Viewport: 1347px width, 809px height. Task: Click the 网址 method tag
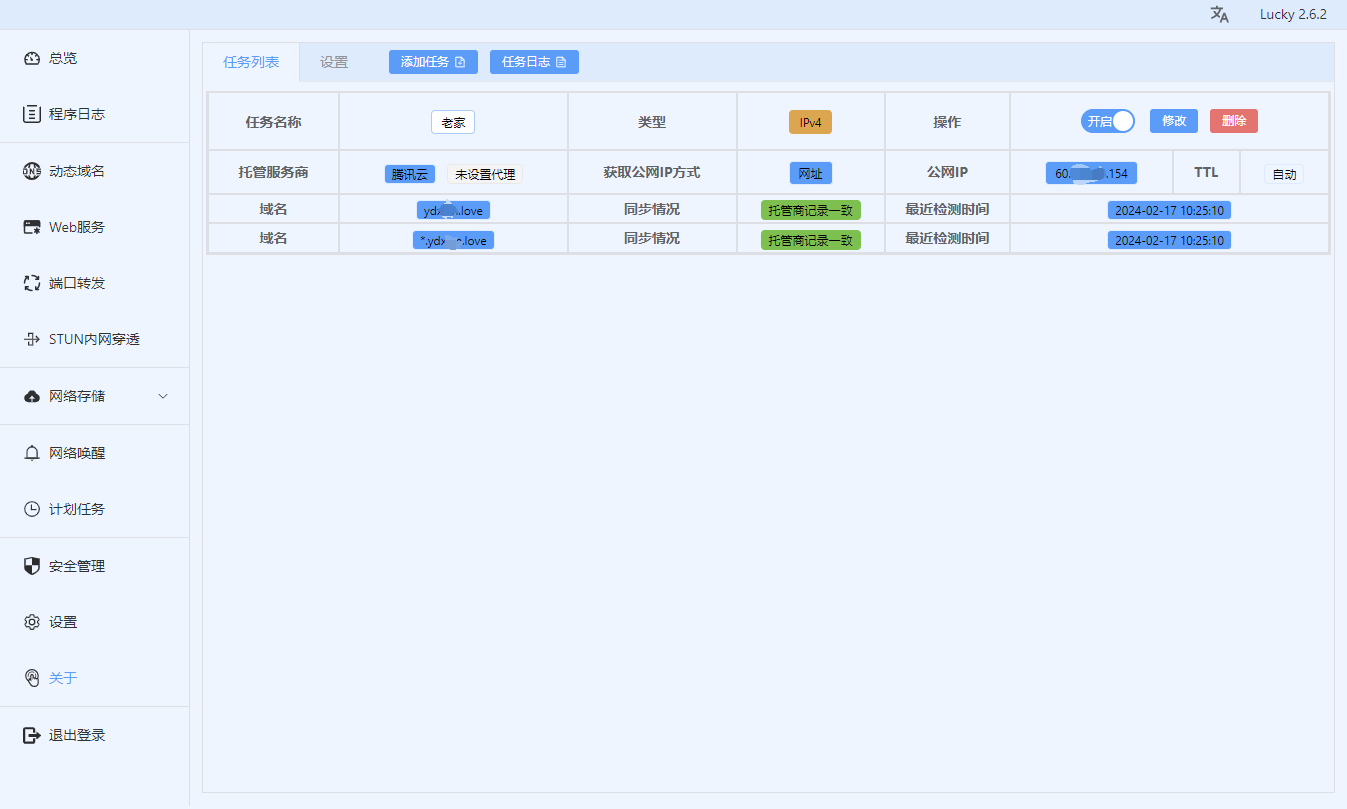coord(810,173)
